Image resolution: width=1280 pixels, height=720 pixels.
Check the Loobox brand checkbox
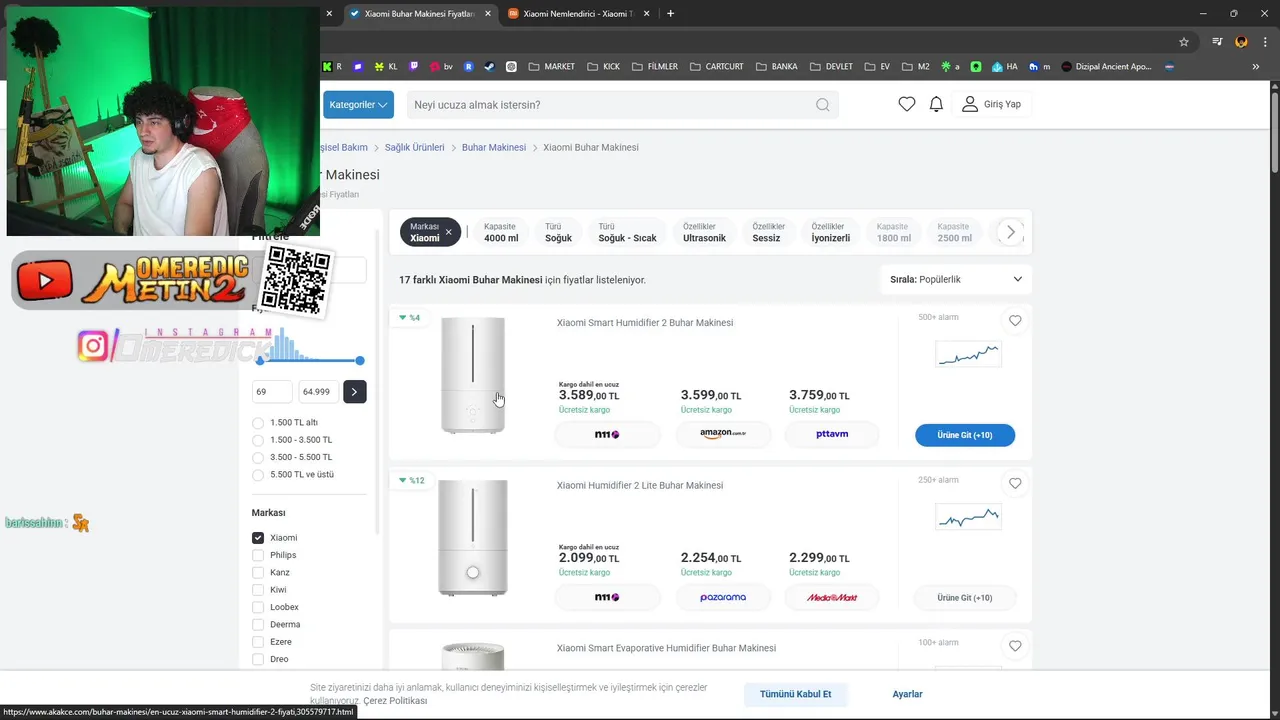tap(258, 607)
